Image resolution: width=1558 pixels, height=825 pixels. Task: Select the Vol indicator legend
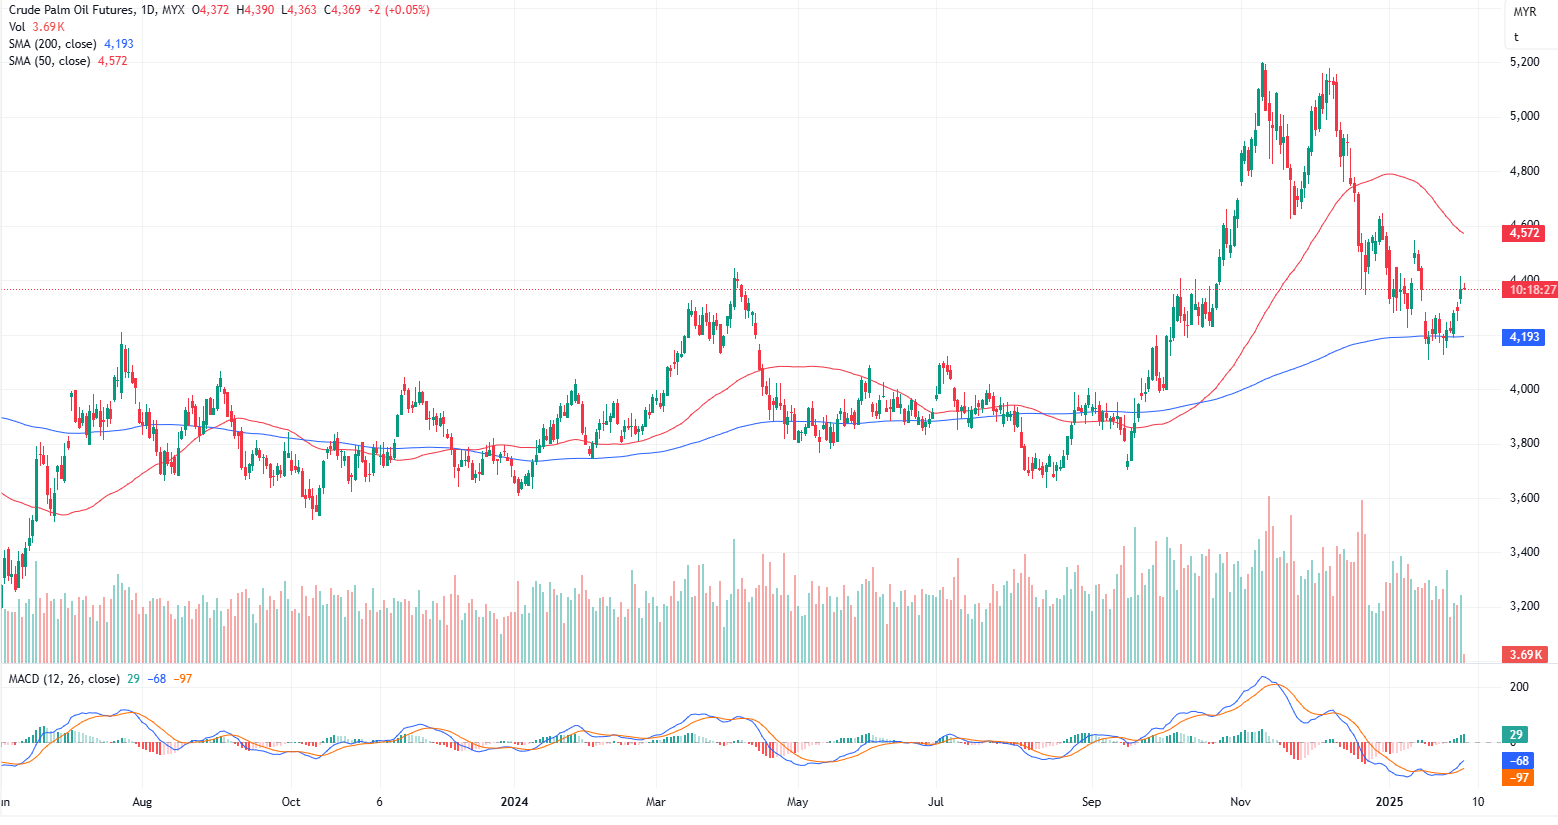tap(17, 27)
